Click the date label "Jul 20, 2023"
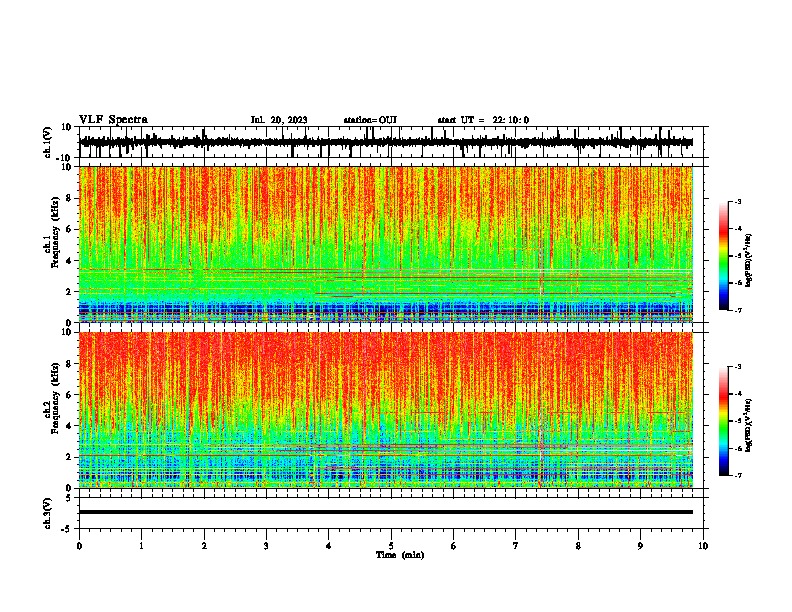Viewport: 792px width, 612px height. click(279, 120)
